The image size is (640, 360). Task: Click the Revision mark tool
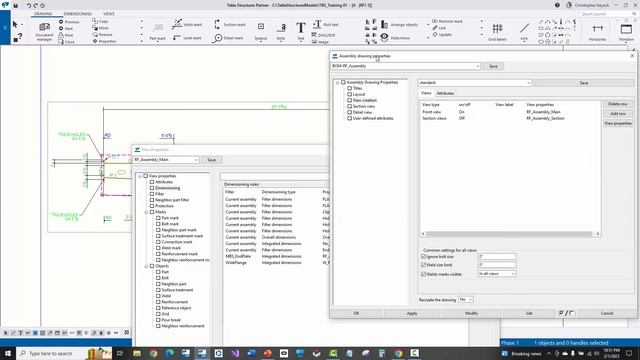(447, 21)
